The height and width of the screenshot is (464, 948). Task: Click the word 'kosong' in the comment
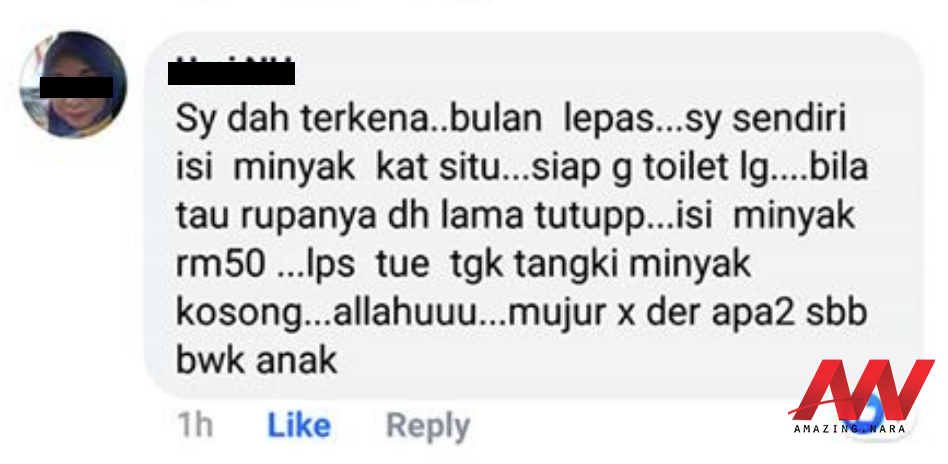(246, 315)
